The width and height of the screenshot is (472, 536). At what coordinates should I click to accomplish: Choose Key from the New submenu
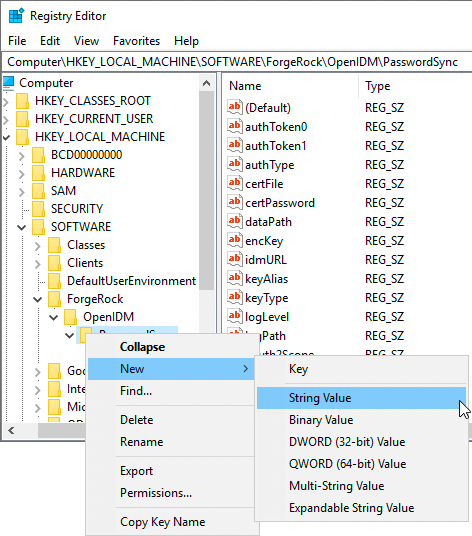click(x=361, y=369)
